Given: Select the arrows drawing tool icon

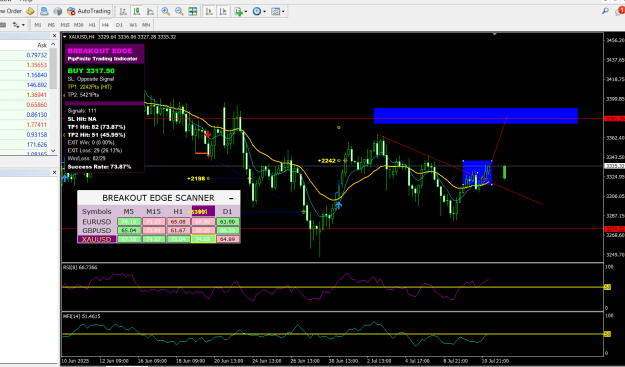Looking at the screenshot, I should pyautogui.click(x=16, y=25).
